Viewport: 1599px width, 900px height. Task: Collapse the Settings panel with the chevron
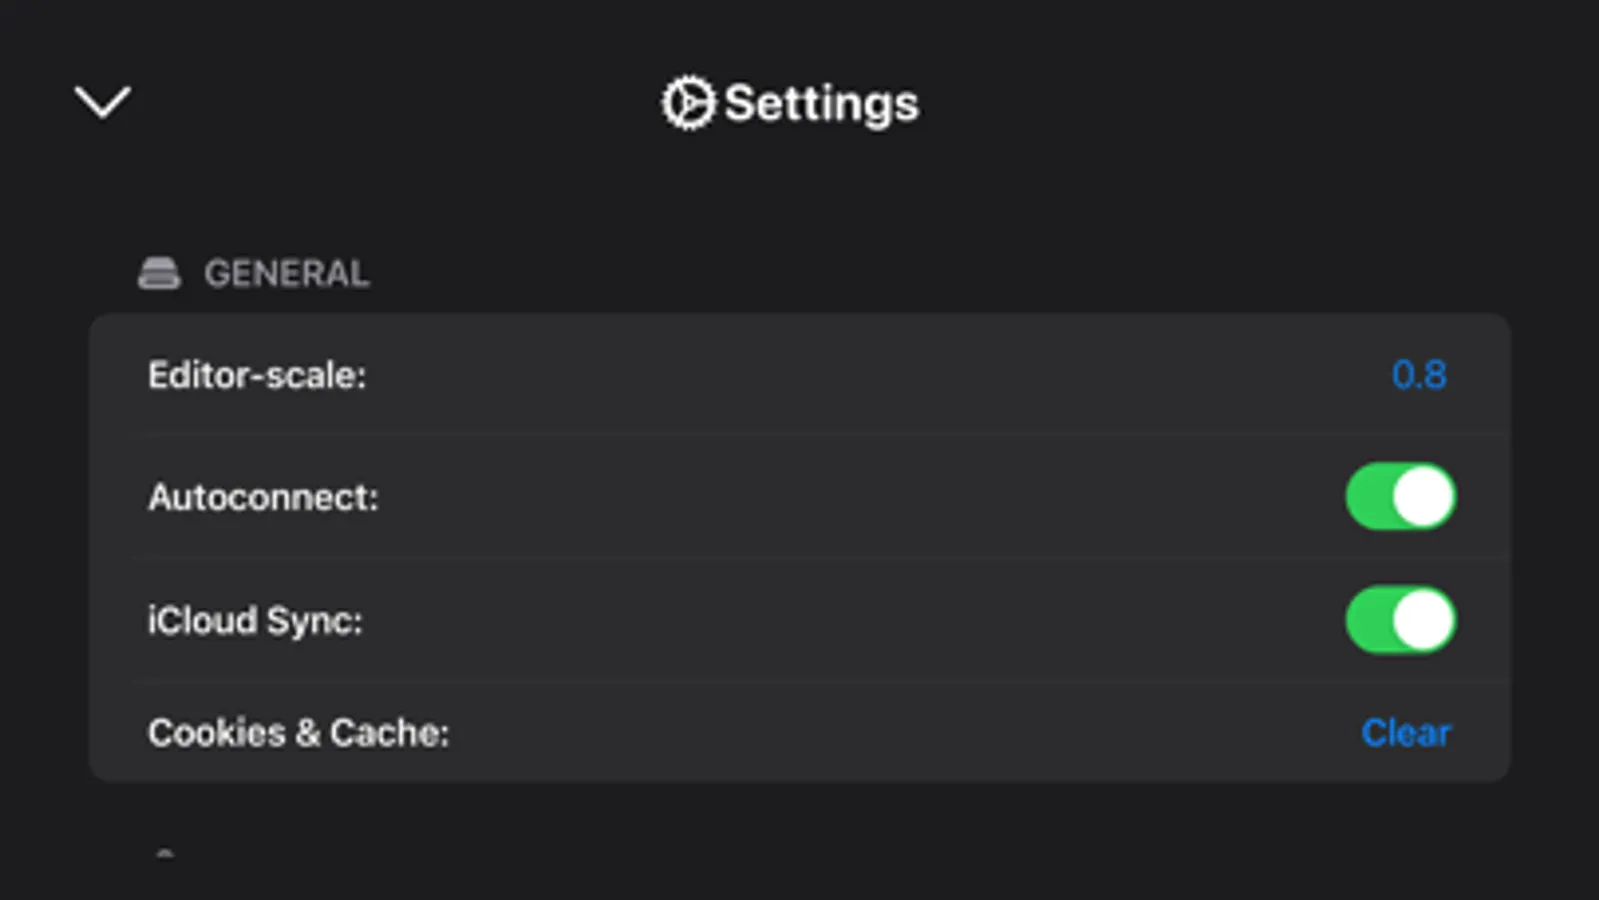pyautogui.click(x=103, y=101)
